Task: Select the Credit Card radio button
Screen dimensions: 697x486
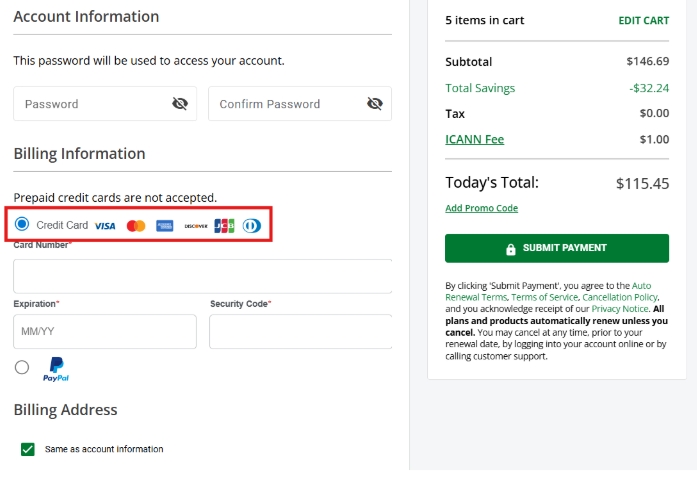Action: pos(22,224)
